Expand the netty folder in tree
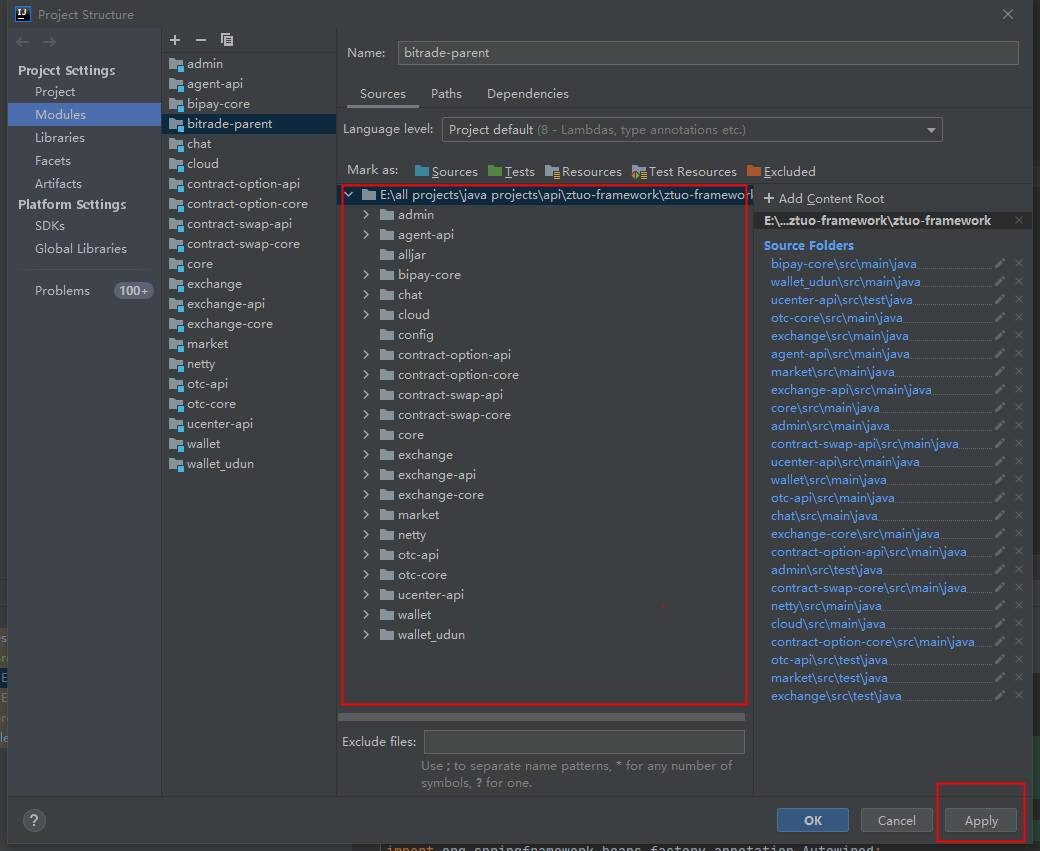The image size is (1040, 851). 366,534
